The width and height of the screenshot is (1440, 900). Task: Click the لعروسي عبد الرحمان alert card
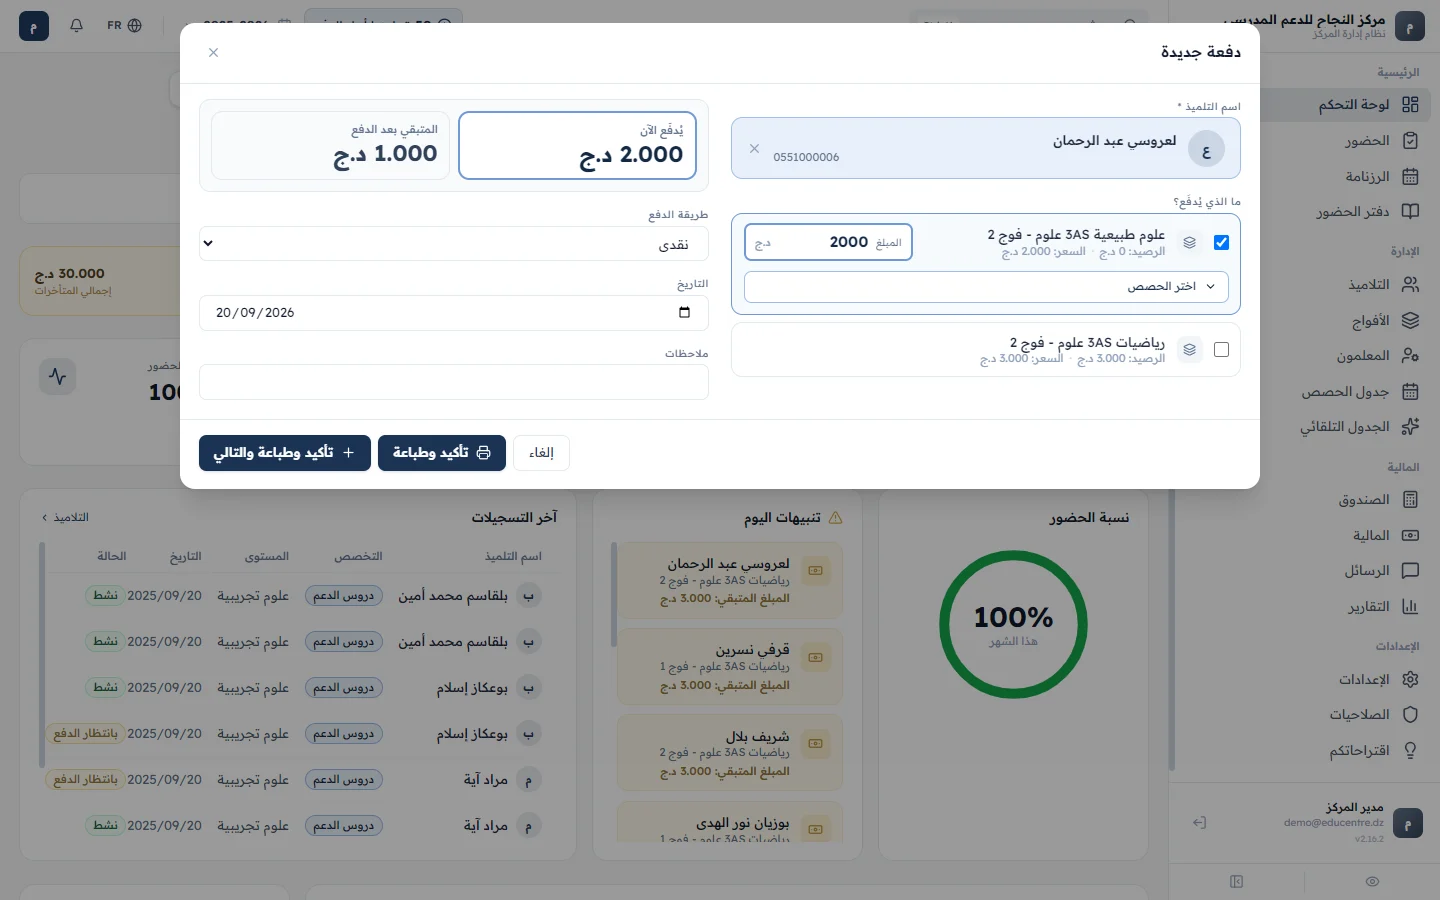[x=730, y=581]
